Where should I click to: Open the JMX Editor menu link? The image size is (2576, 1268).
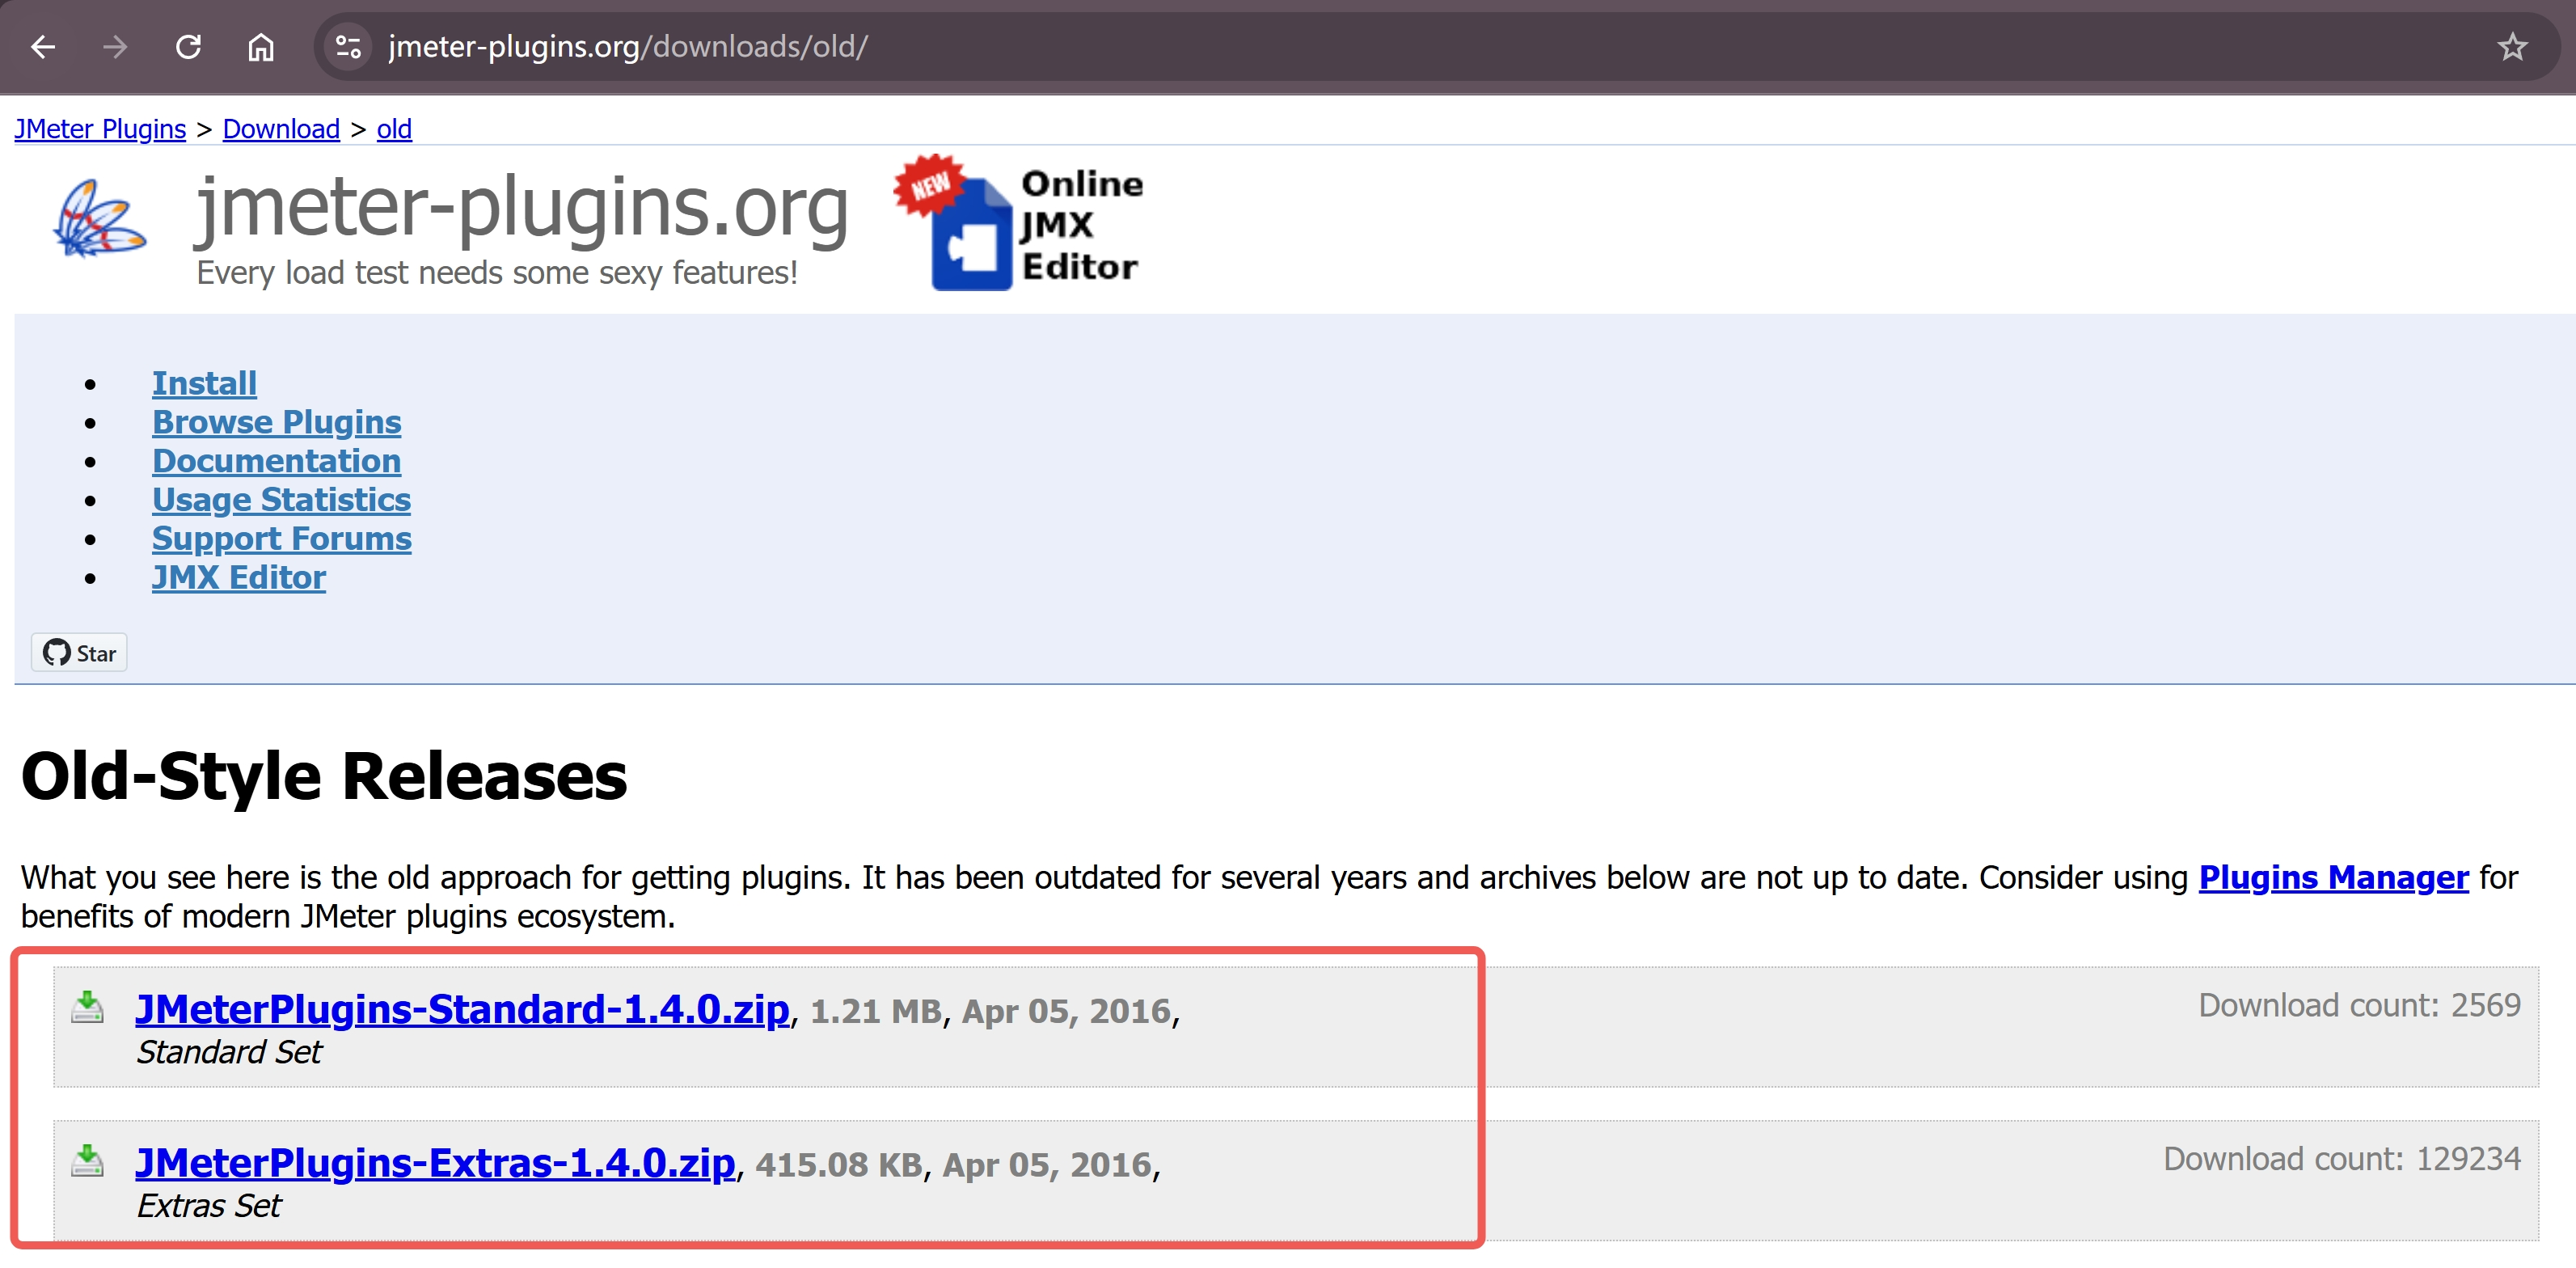(238, 578)
